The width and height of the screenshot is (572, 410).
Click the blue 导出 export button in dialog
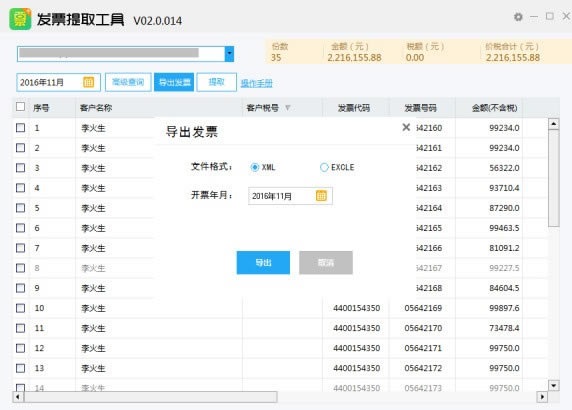263,263
